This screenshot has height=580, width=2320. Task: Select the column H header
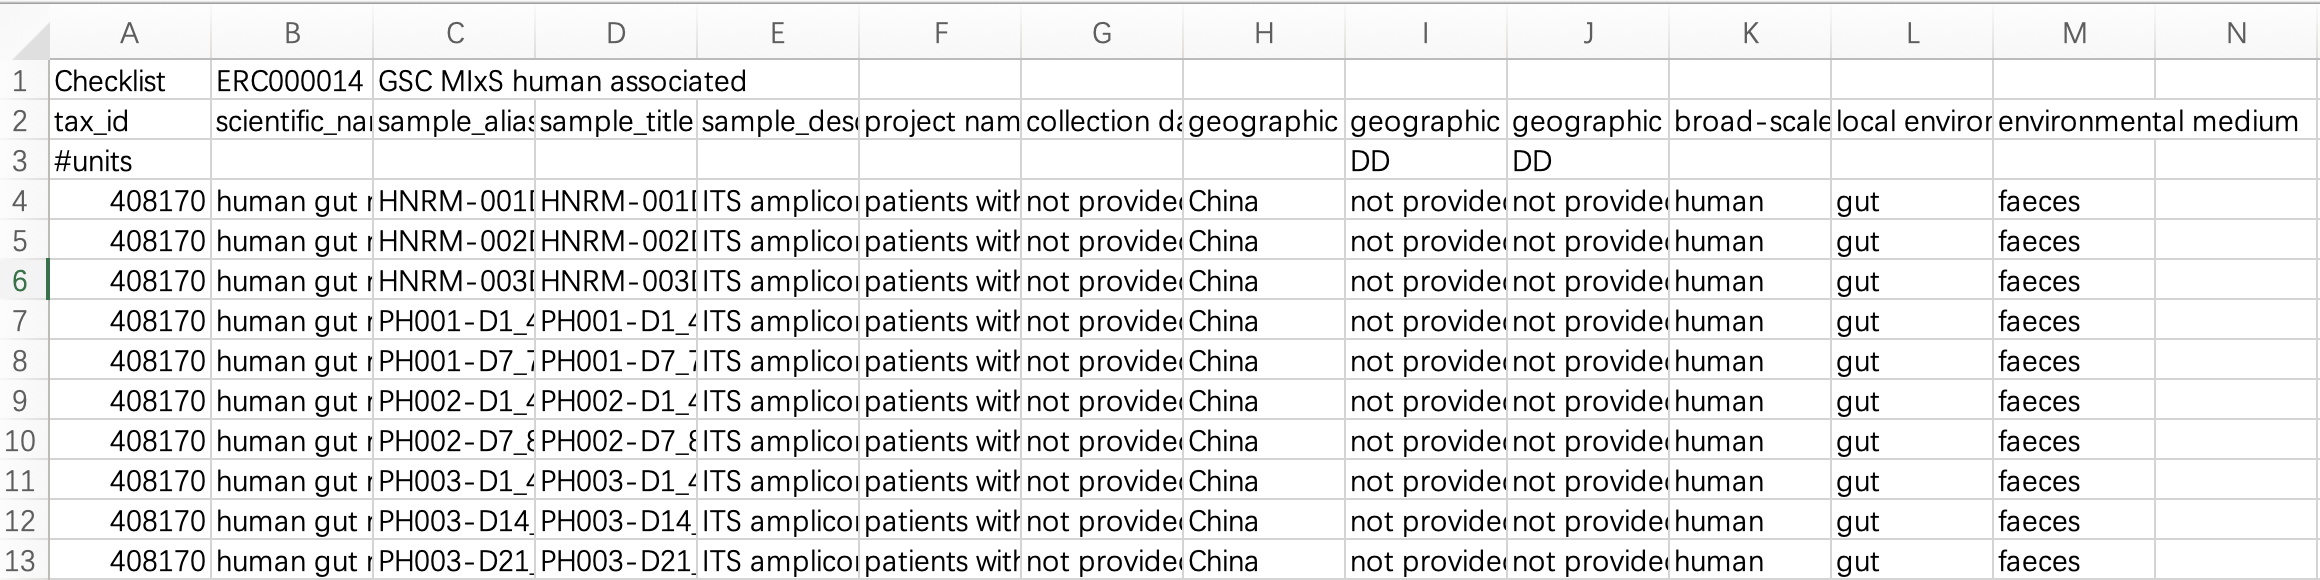pos(1263,34)
